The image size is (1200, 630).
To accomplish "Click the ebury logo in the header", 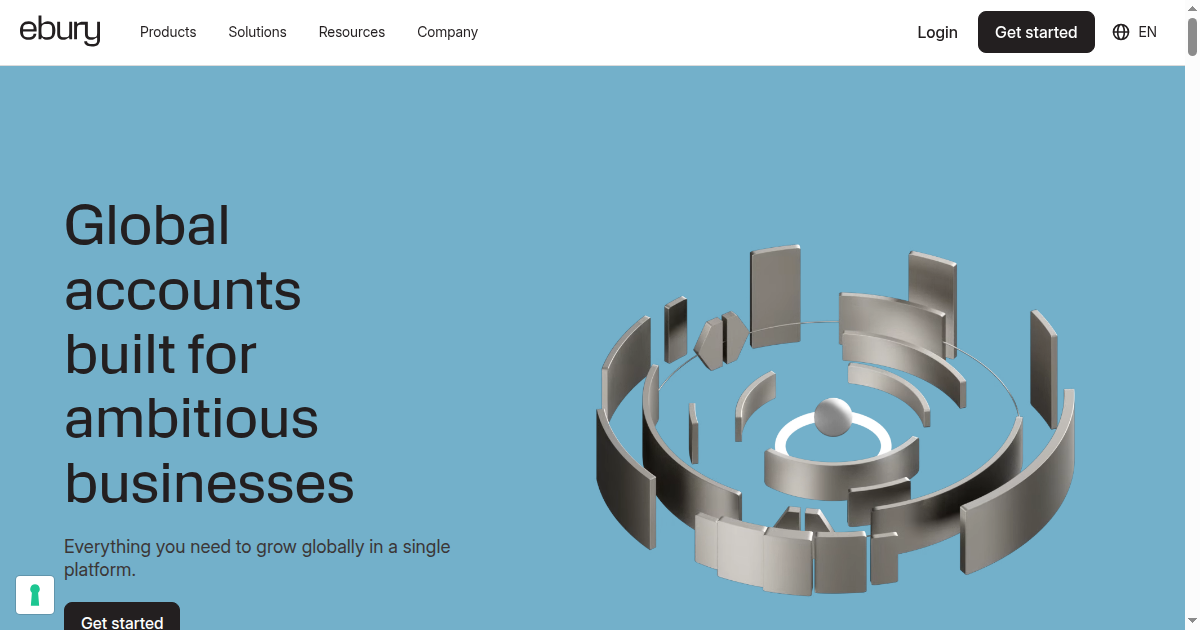I will 60,32.
